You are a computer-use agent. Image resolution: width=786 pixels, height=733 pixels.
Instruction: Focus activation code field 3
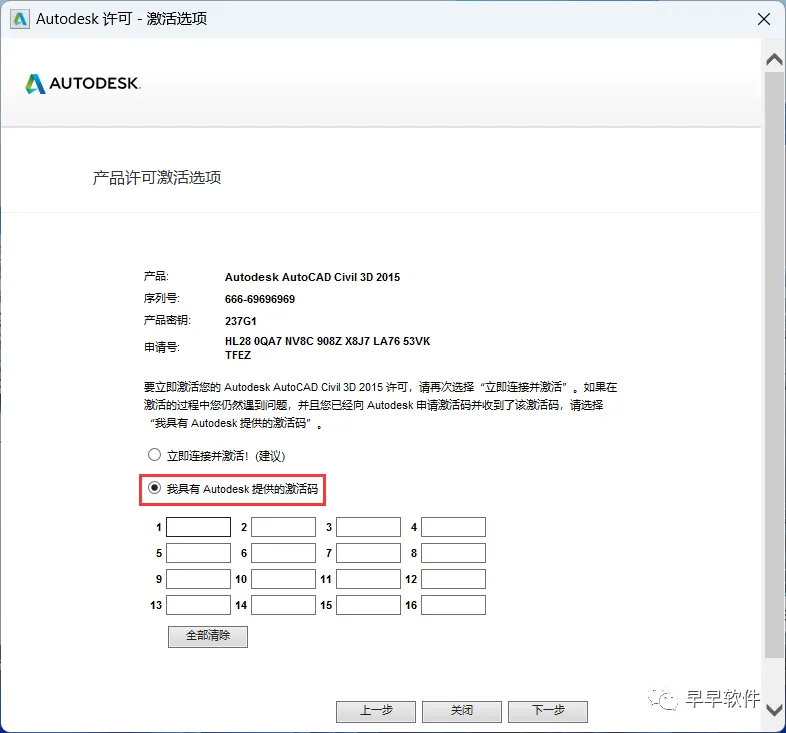(368, 527)
